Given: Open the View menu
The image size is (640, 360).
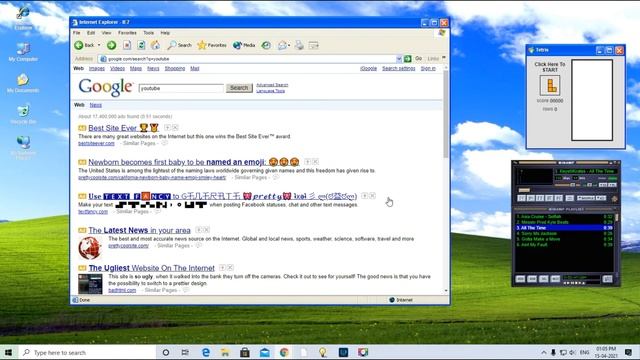Looking at the screenshot, I should tap(106, 33).
